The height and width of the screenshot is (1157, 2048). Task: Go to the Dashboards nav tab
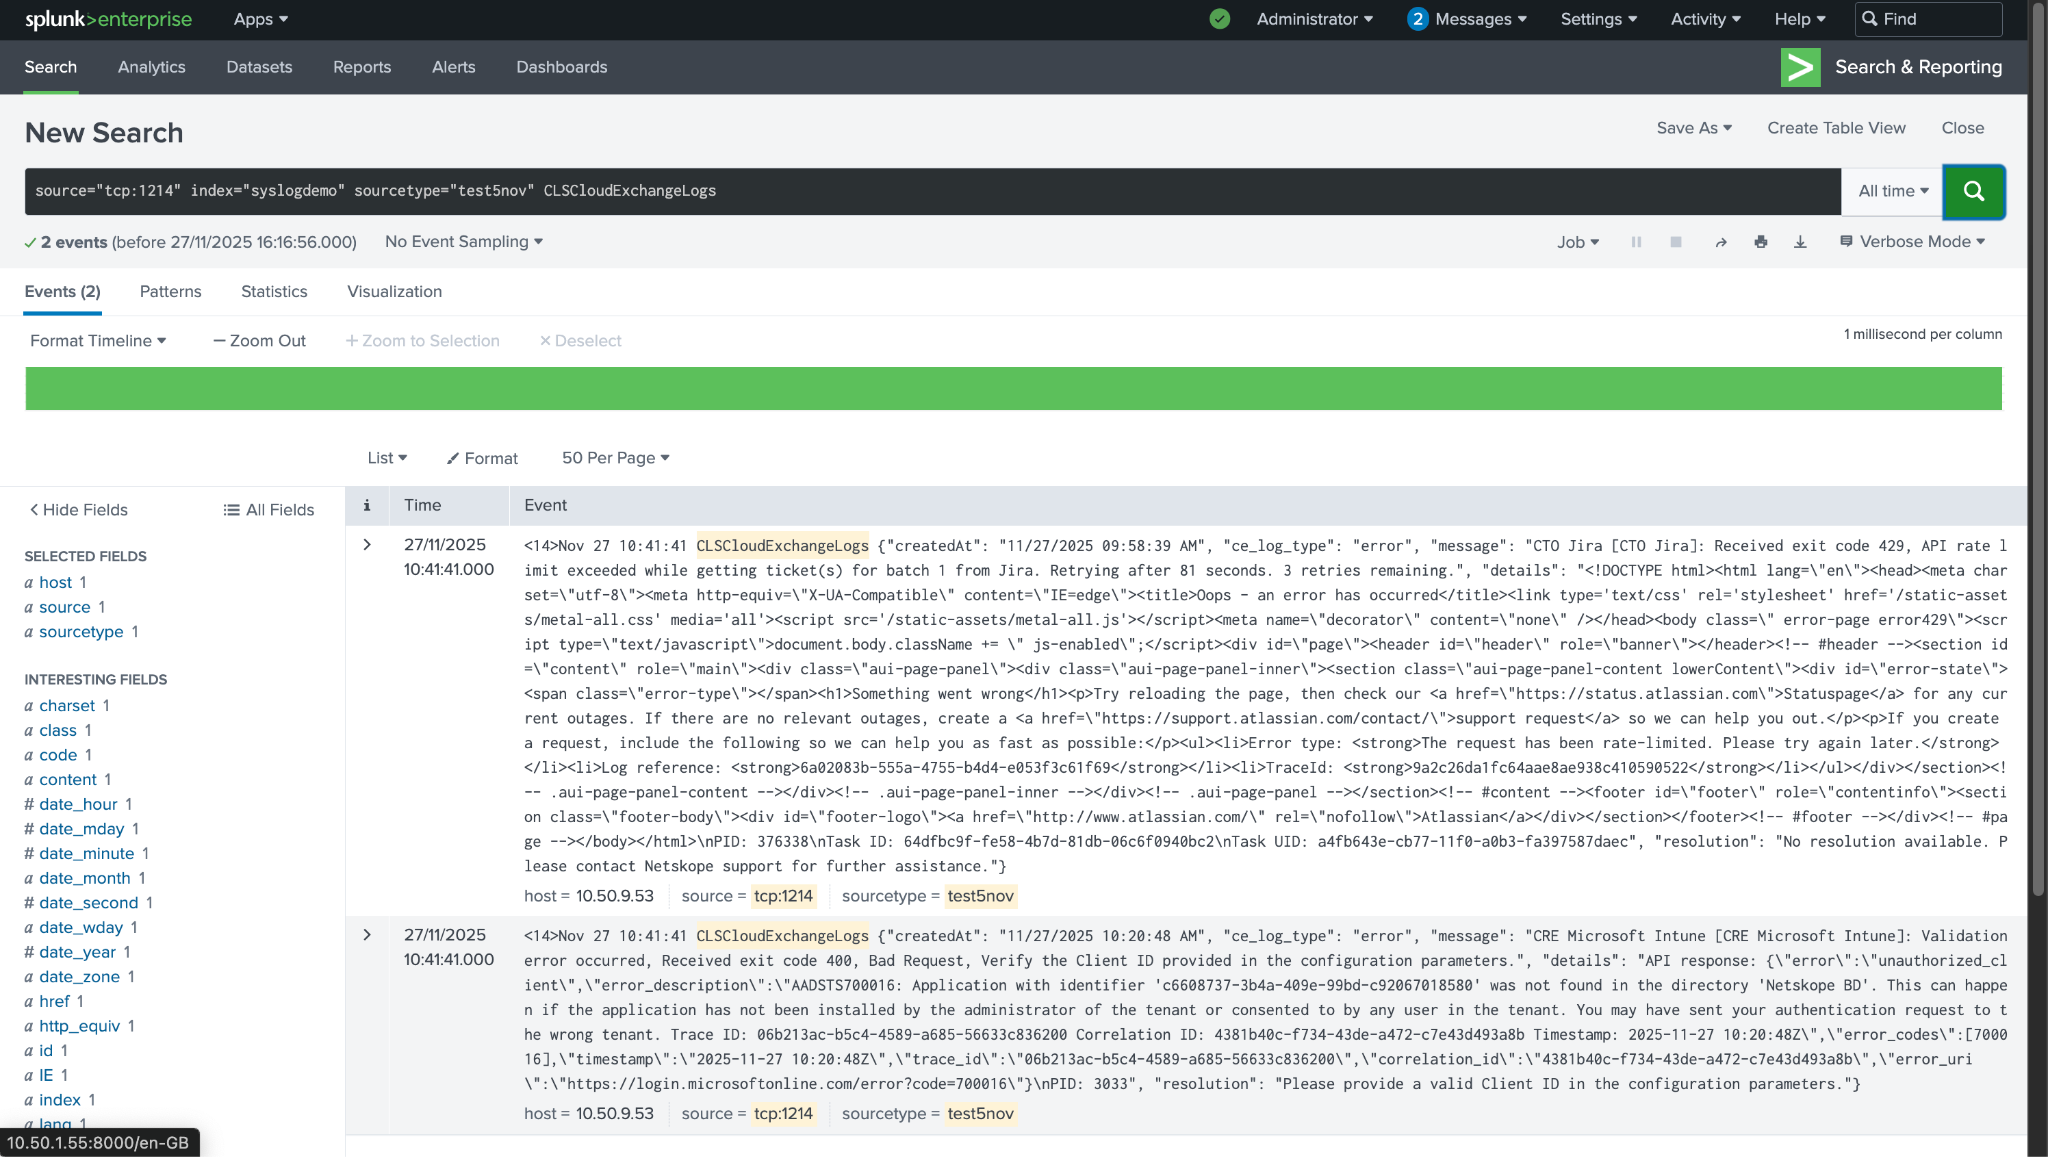coord(561,67)
